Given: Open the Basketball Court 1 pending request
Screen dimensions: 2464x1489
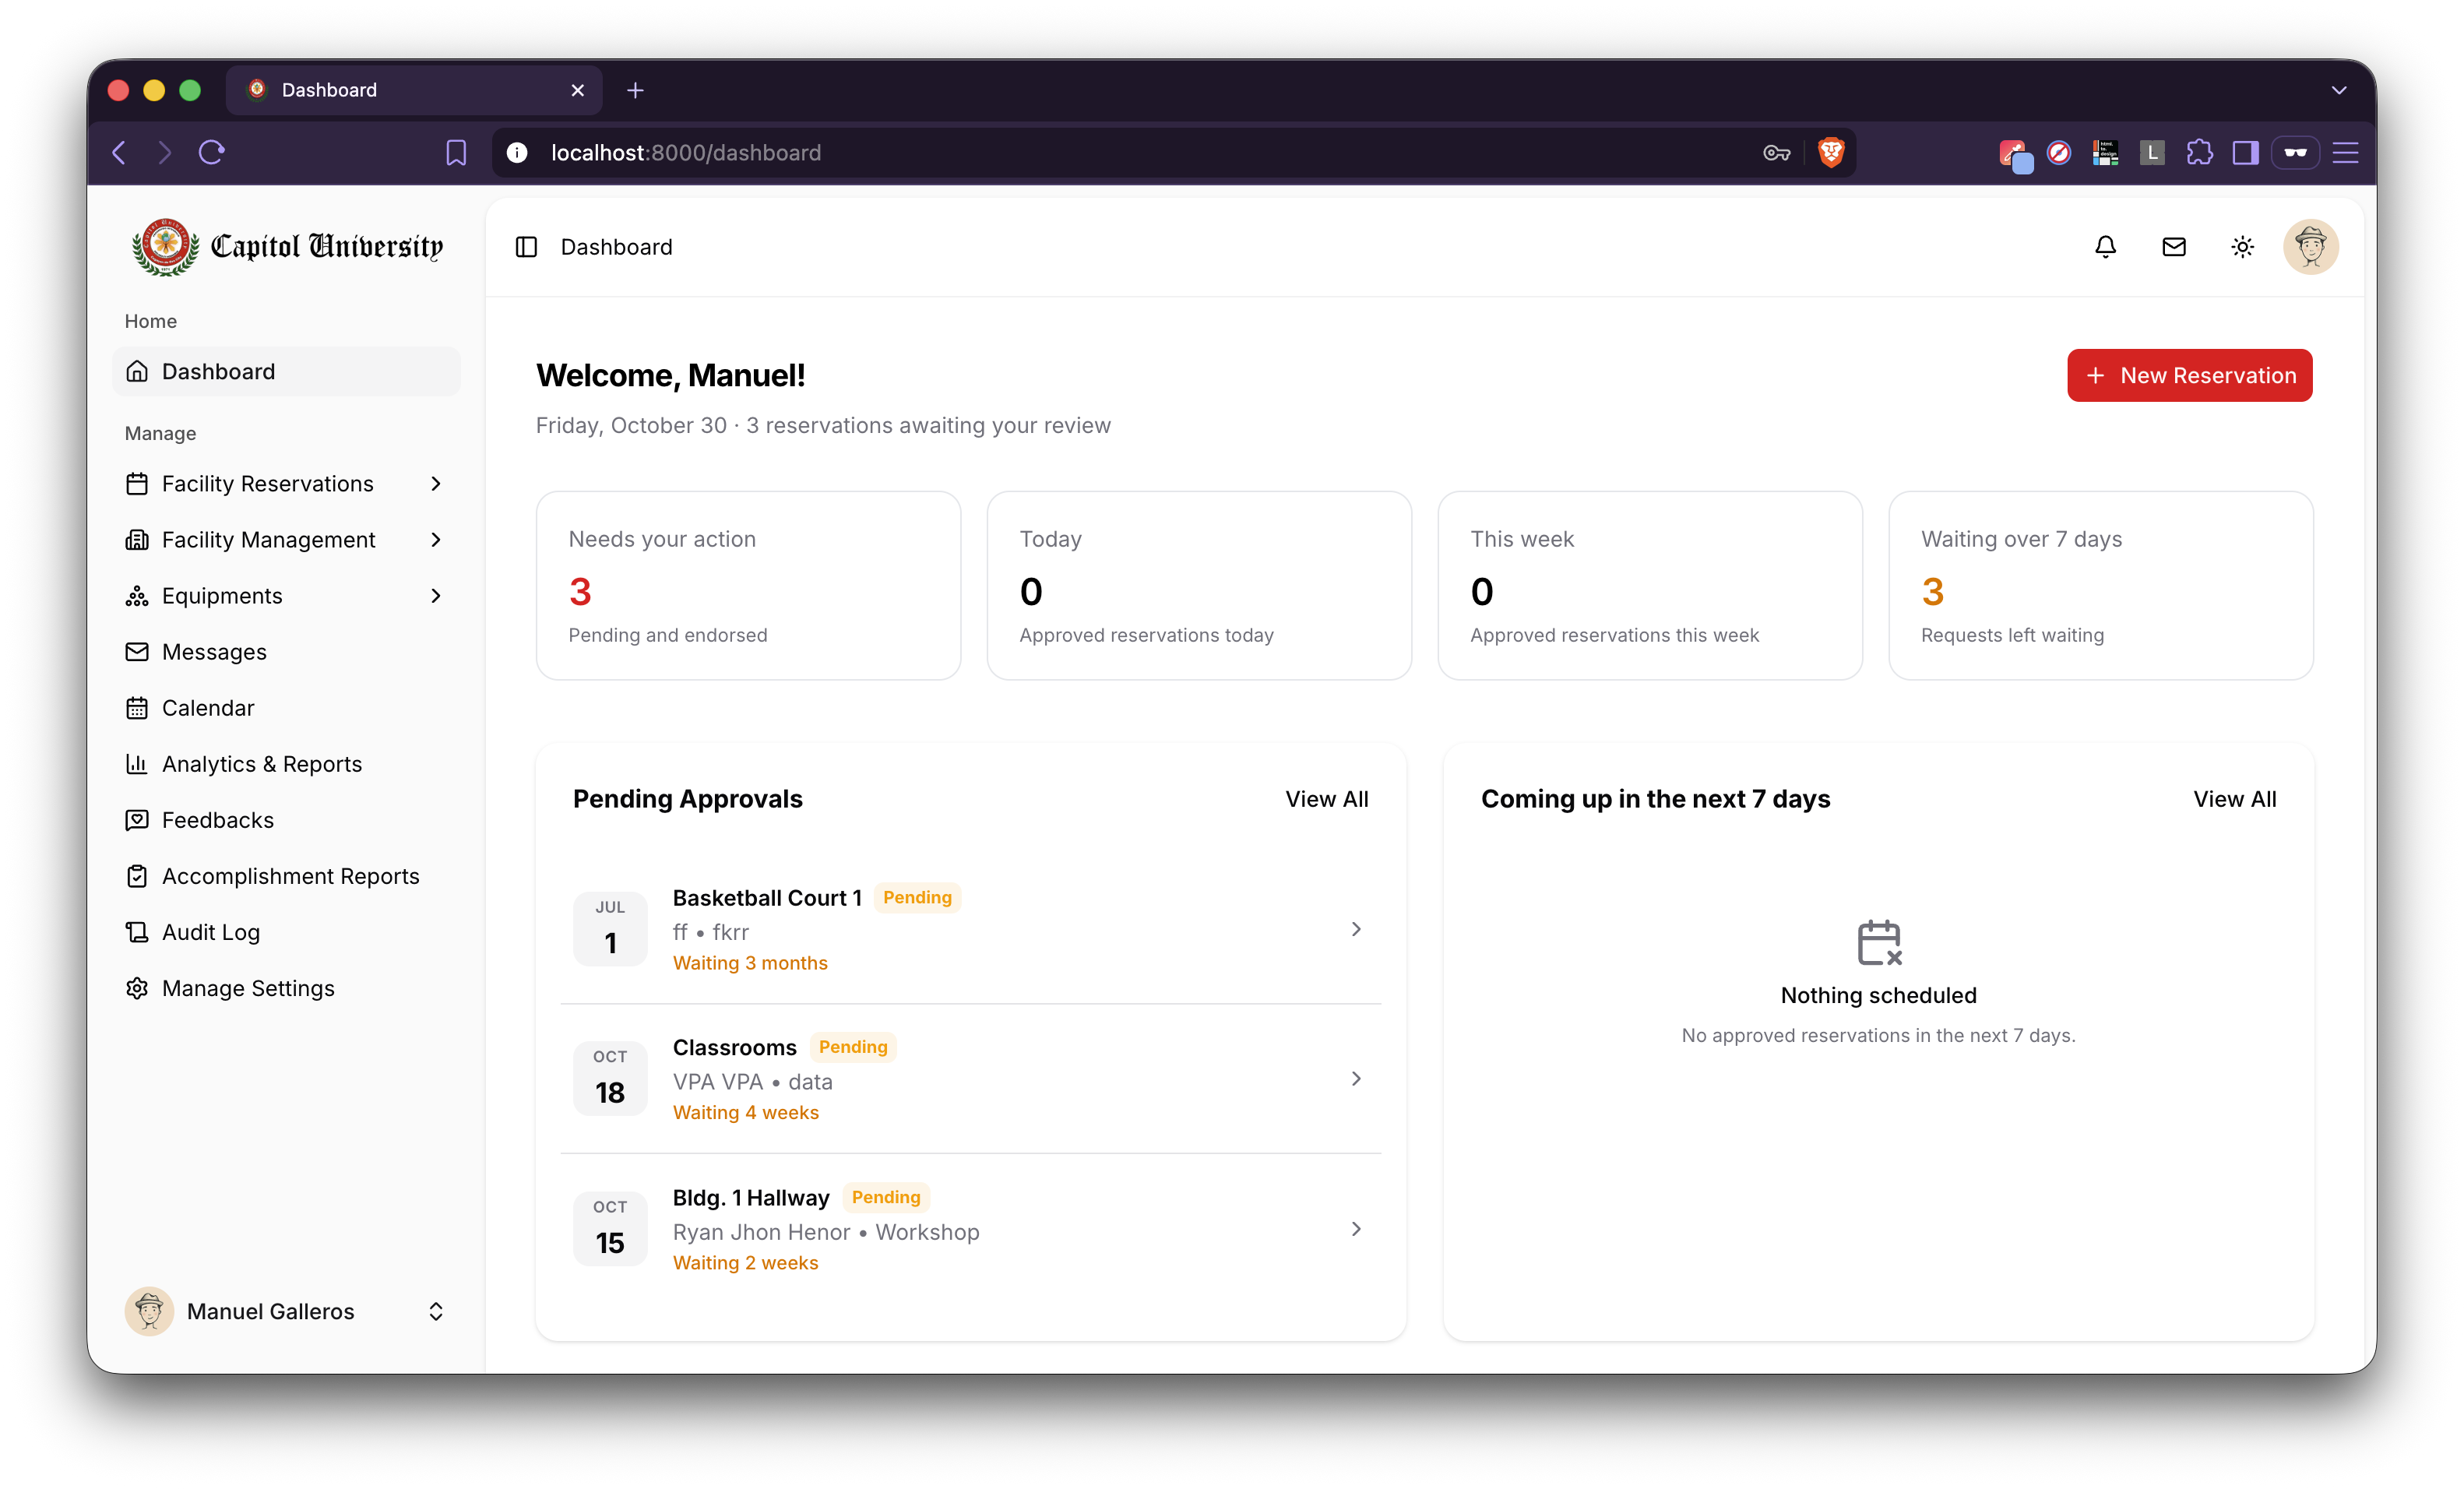Looking at the screenshot, I should tap(970, 929).
